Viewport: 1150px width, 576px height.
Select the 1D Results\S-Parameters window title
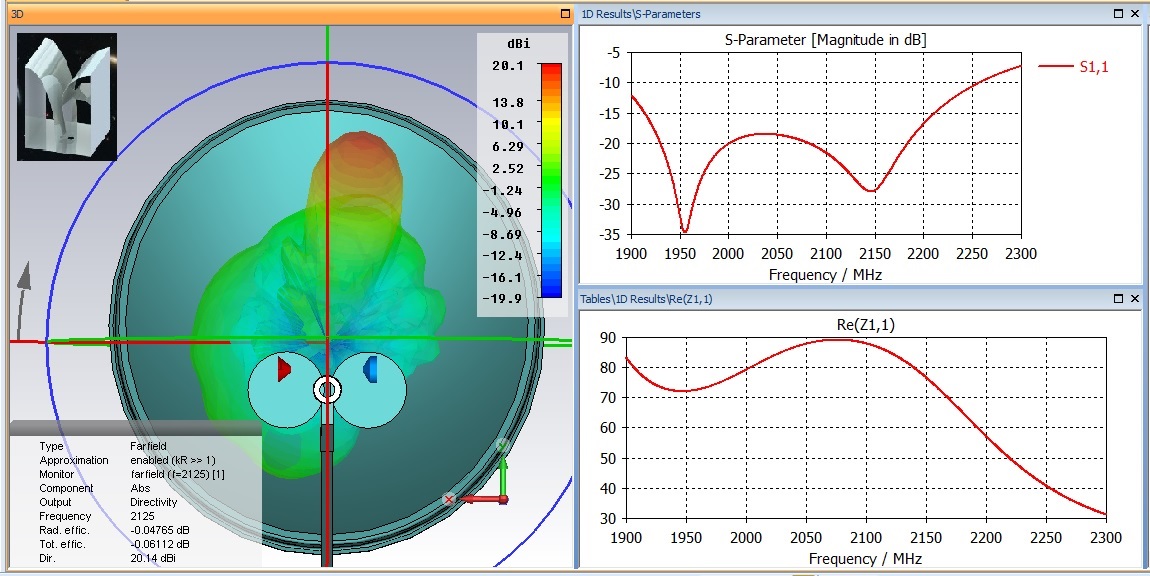(x=642, y=14)
